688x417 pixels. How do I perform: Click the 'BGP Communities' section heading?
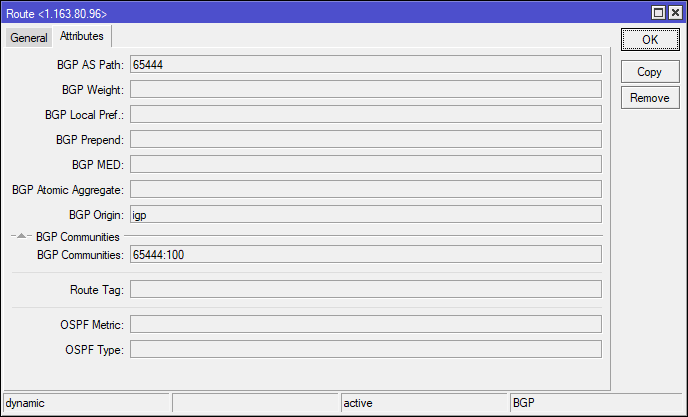click(78, 237)
